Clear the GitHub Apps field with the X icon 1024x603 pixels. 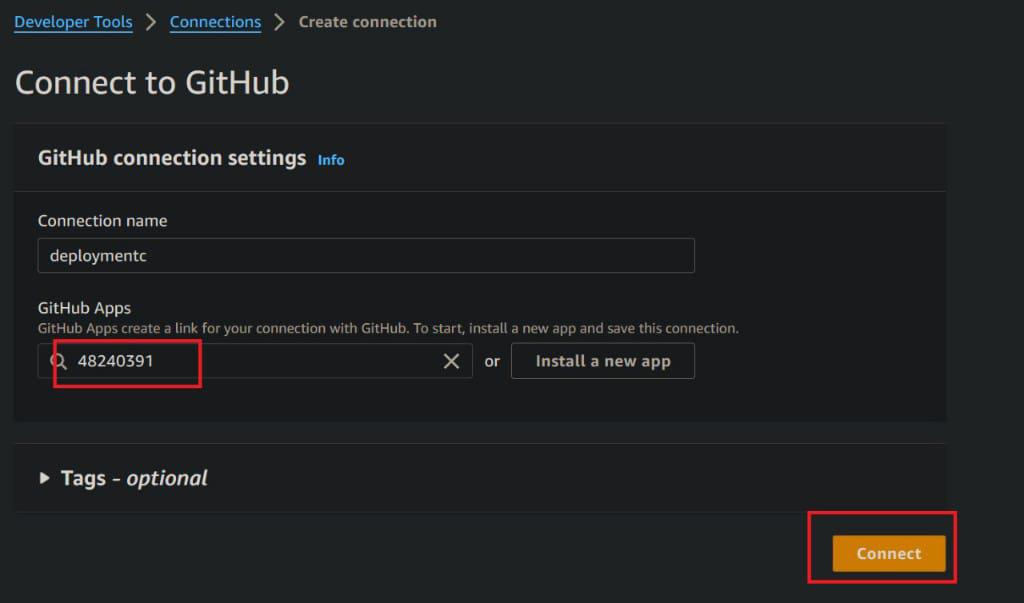tap(451, 361)
